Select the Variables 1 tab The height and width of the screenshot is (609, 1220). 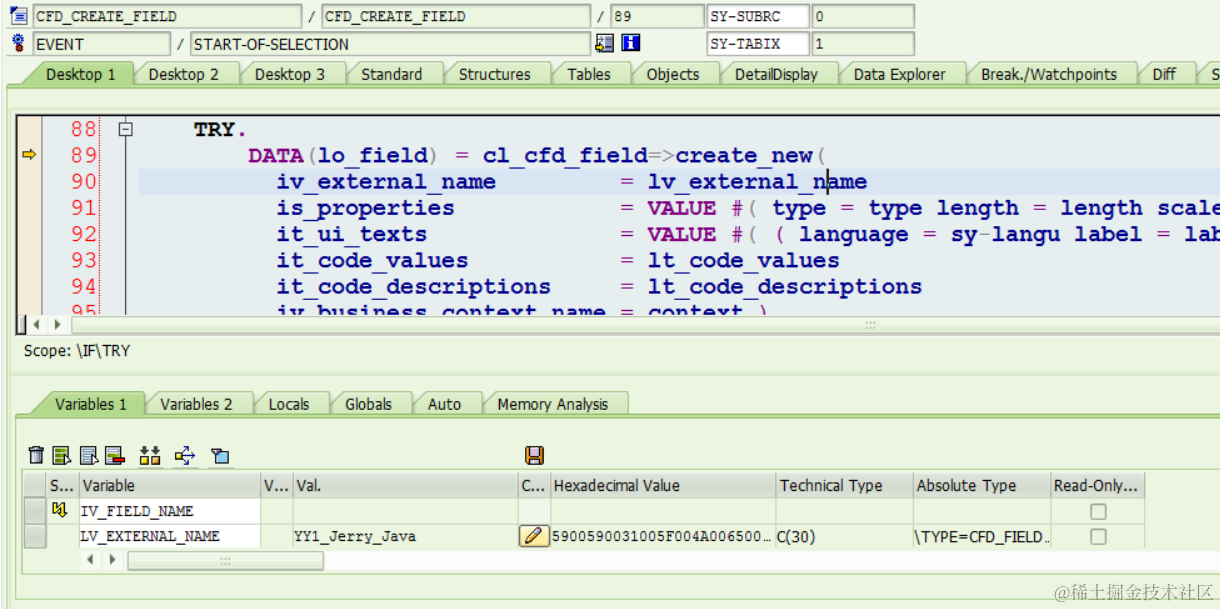pos(91,404)
